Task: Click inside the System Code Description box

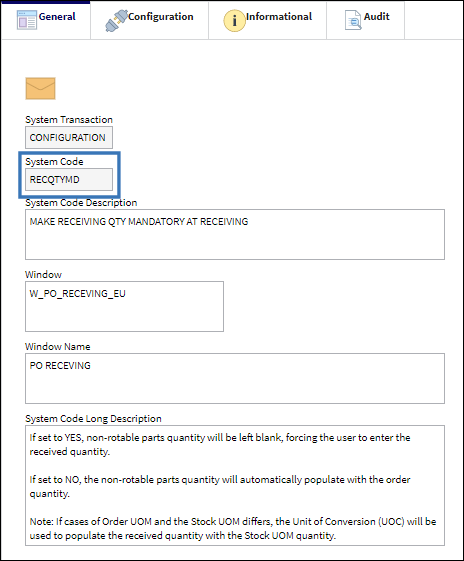Action: [235, 234]
